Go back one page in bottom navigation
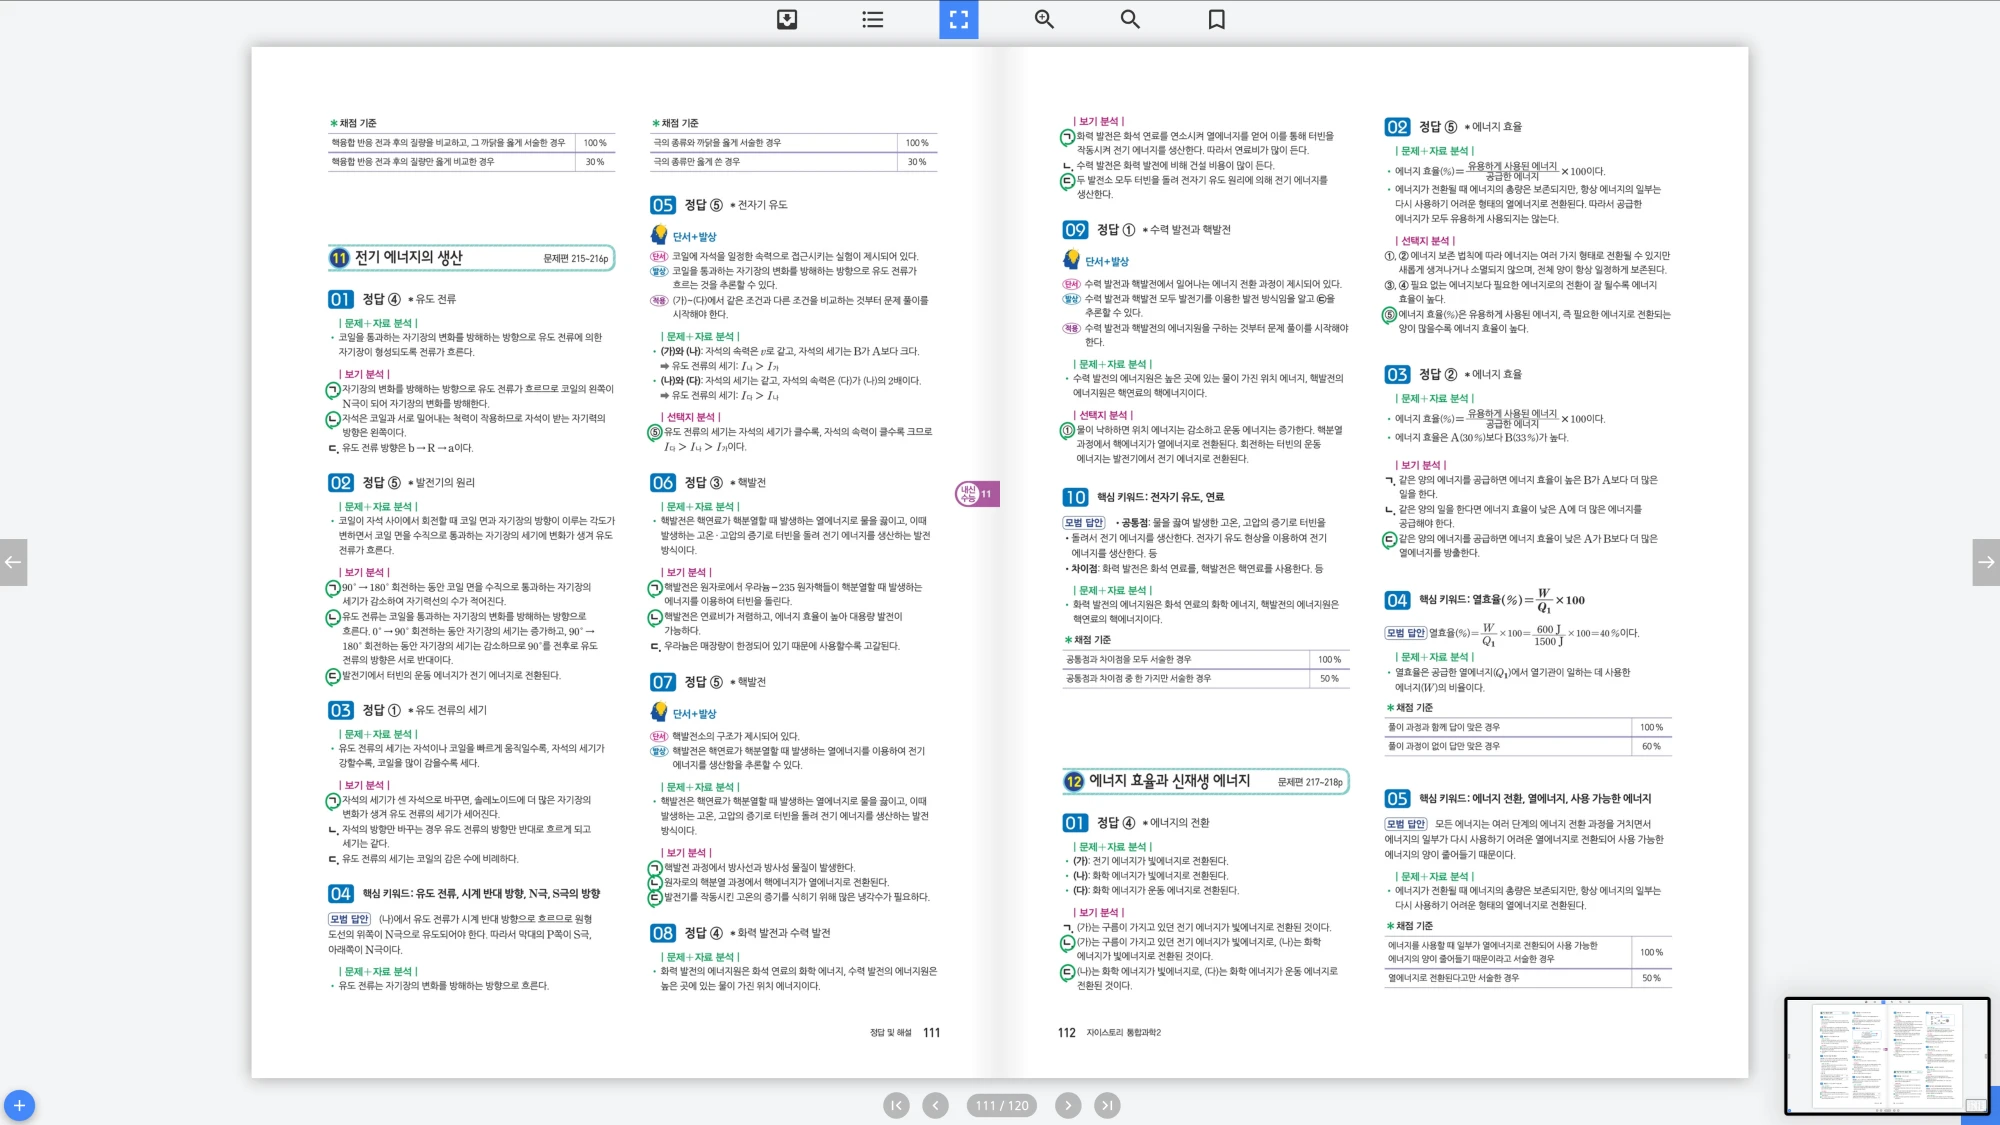 [935, 1105]
